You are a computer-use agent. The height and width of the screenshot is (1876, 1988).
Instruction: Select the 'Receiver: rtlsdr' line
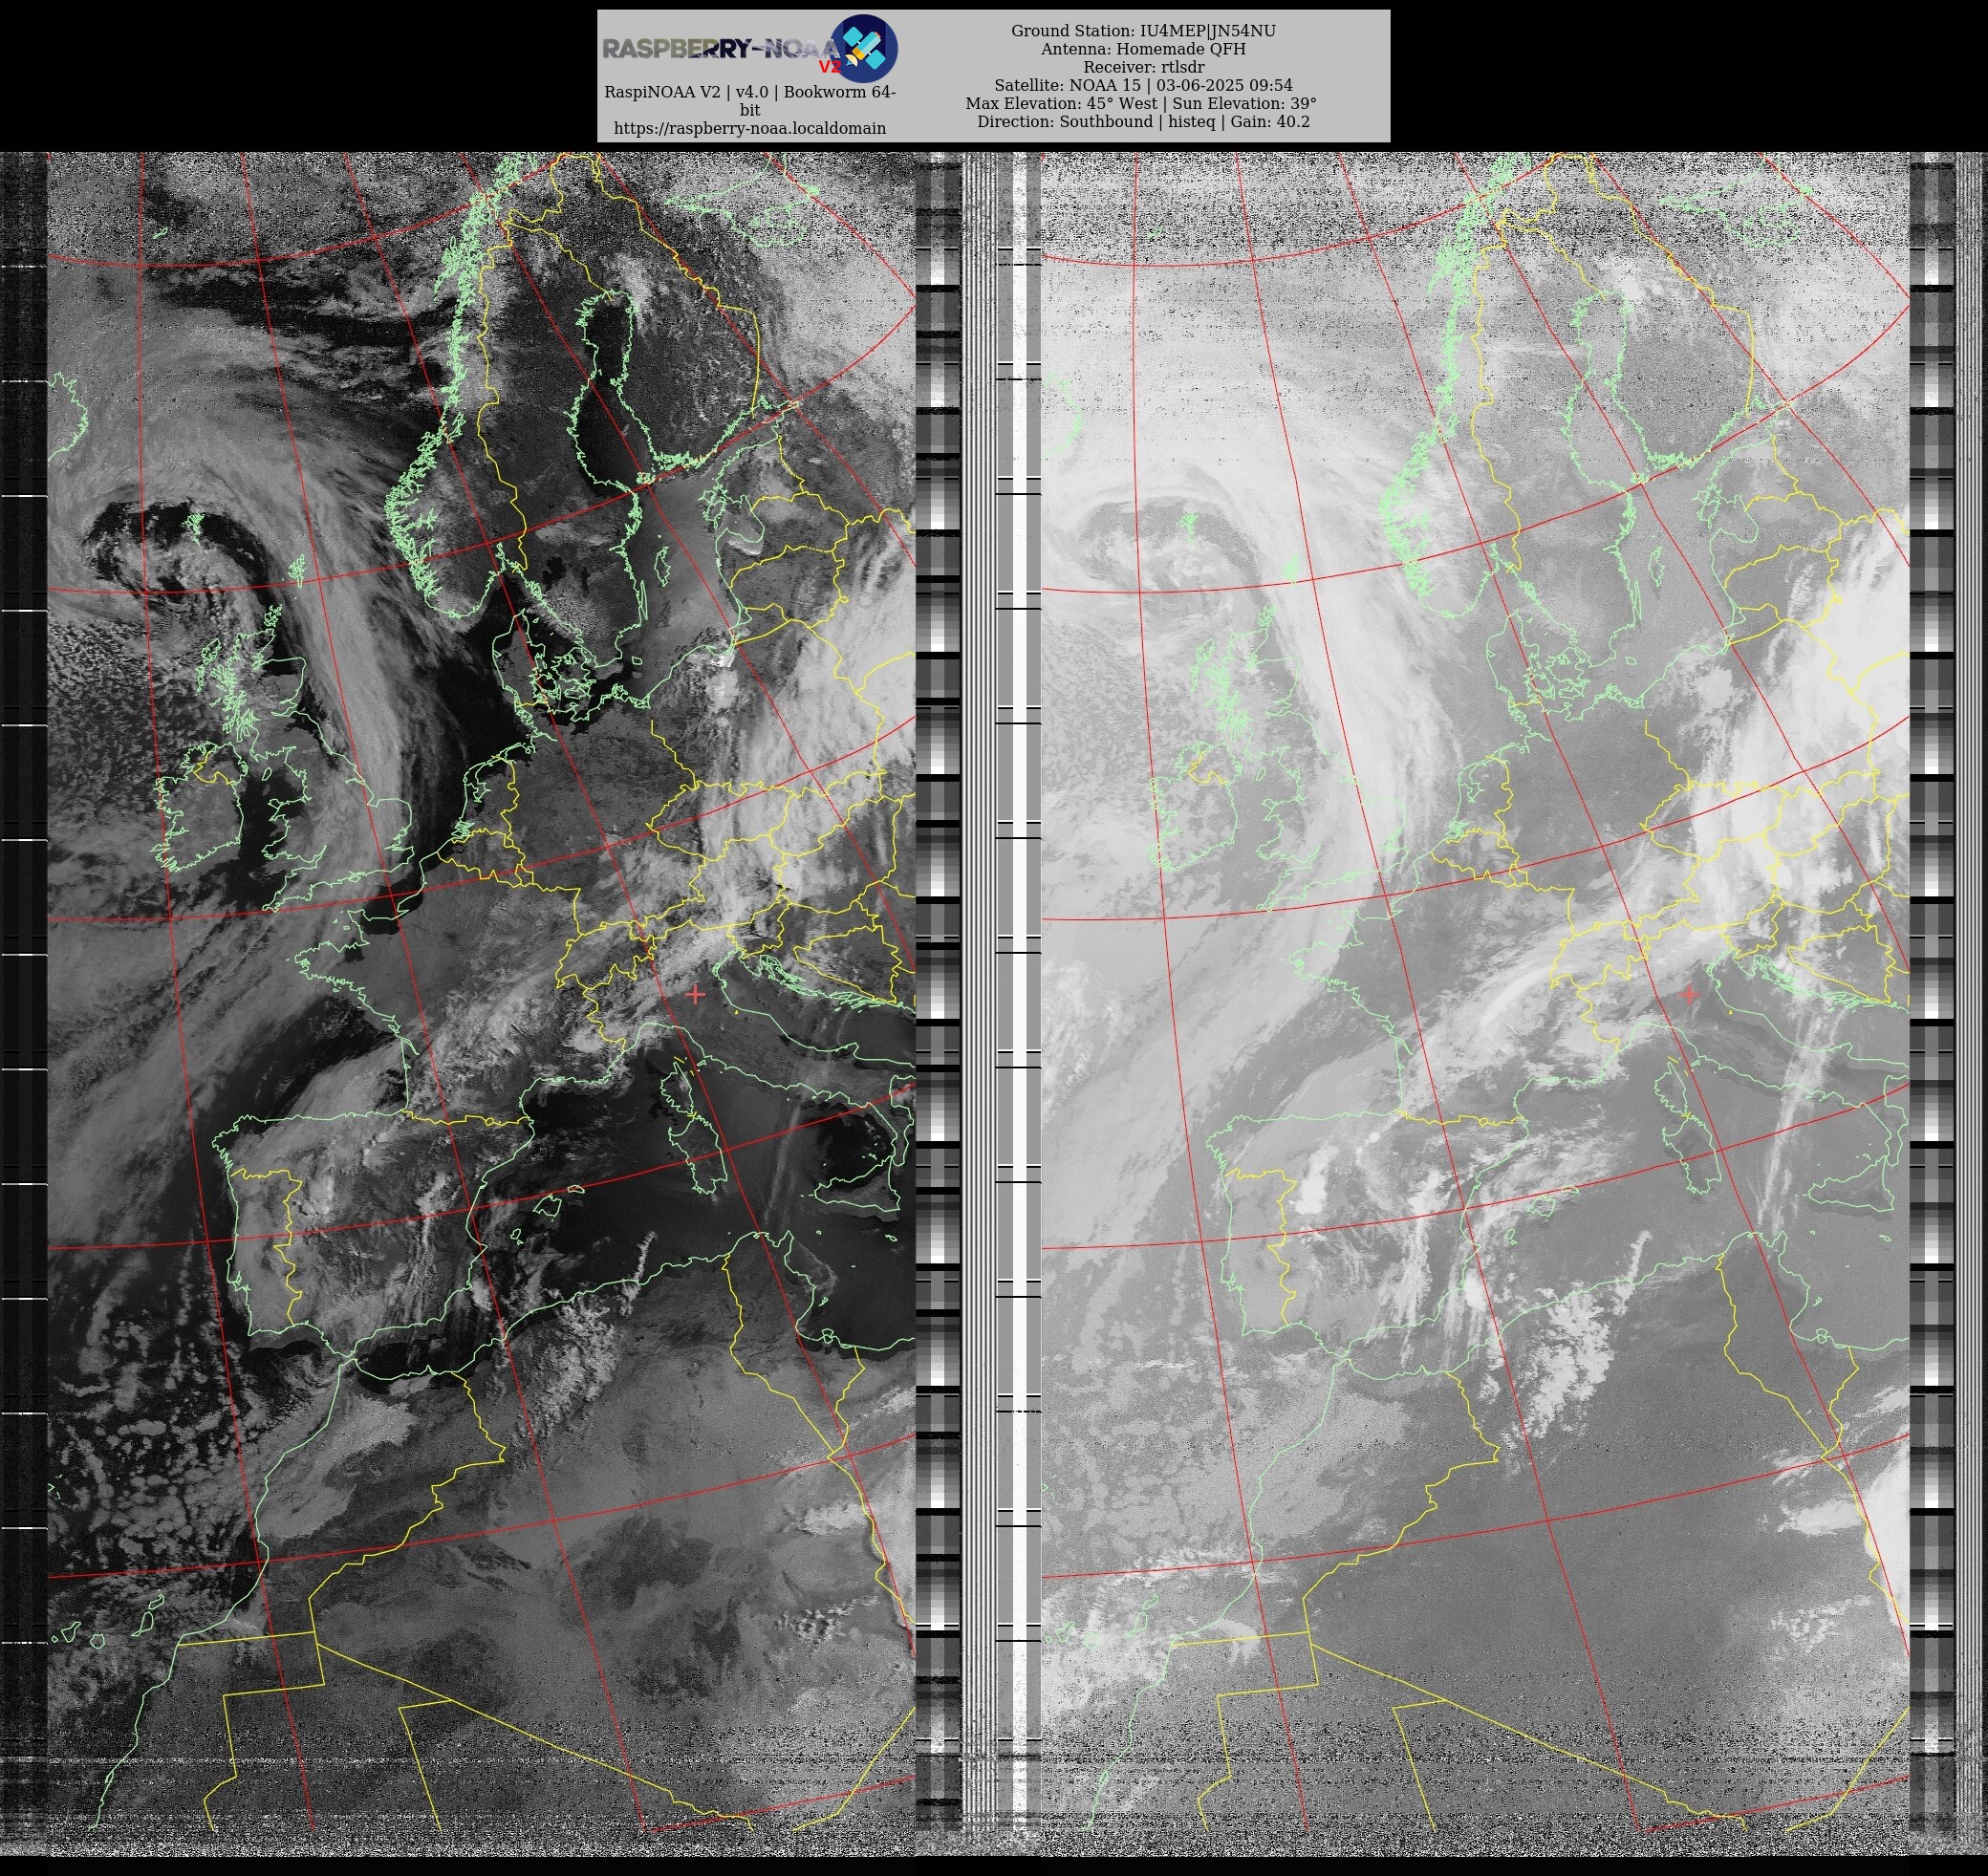pyautogui.click(x=1143, y=67)
